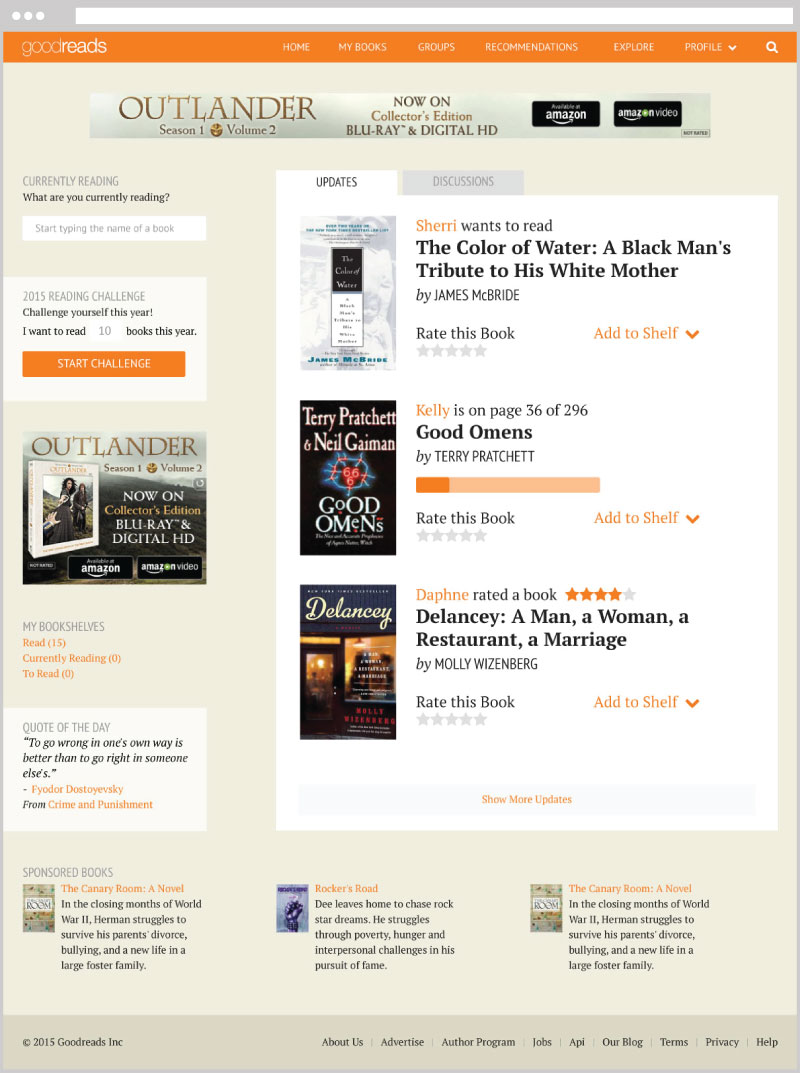Image resolution: width=800 pixels, height=1073 pixels.
Task: Open the Good Omens book cover
Action: coord(348,478)
